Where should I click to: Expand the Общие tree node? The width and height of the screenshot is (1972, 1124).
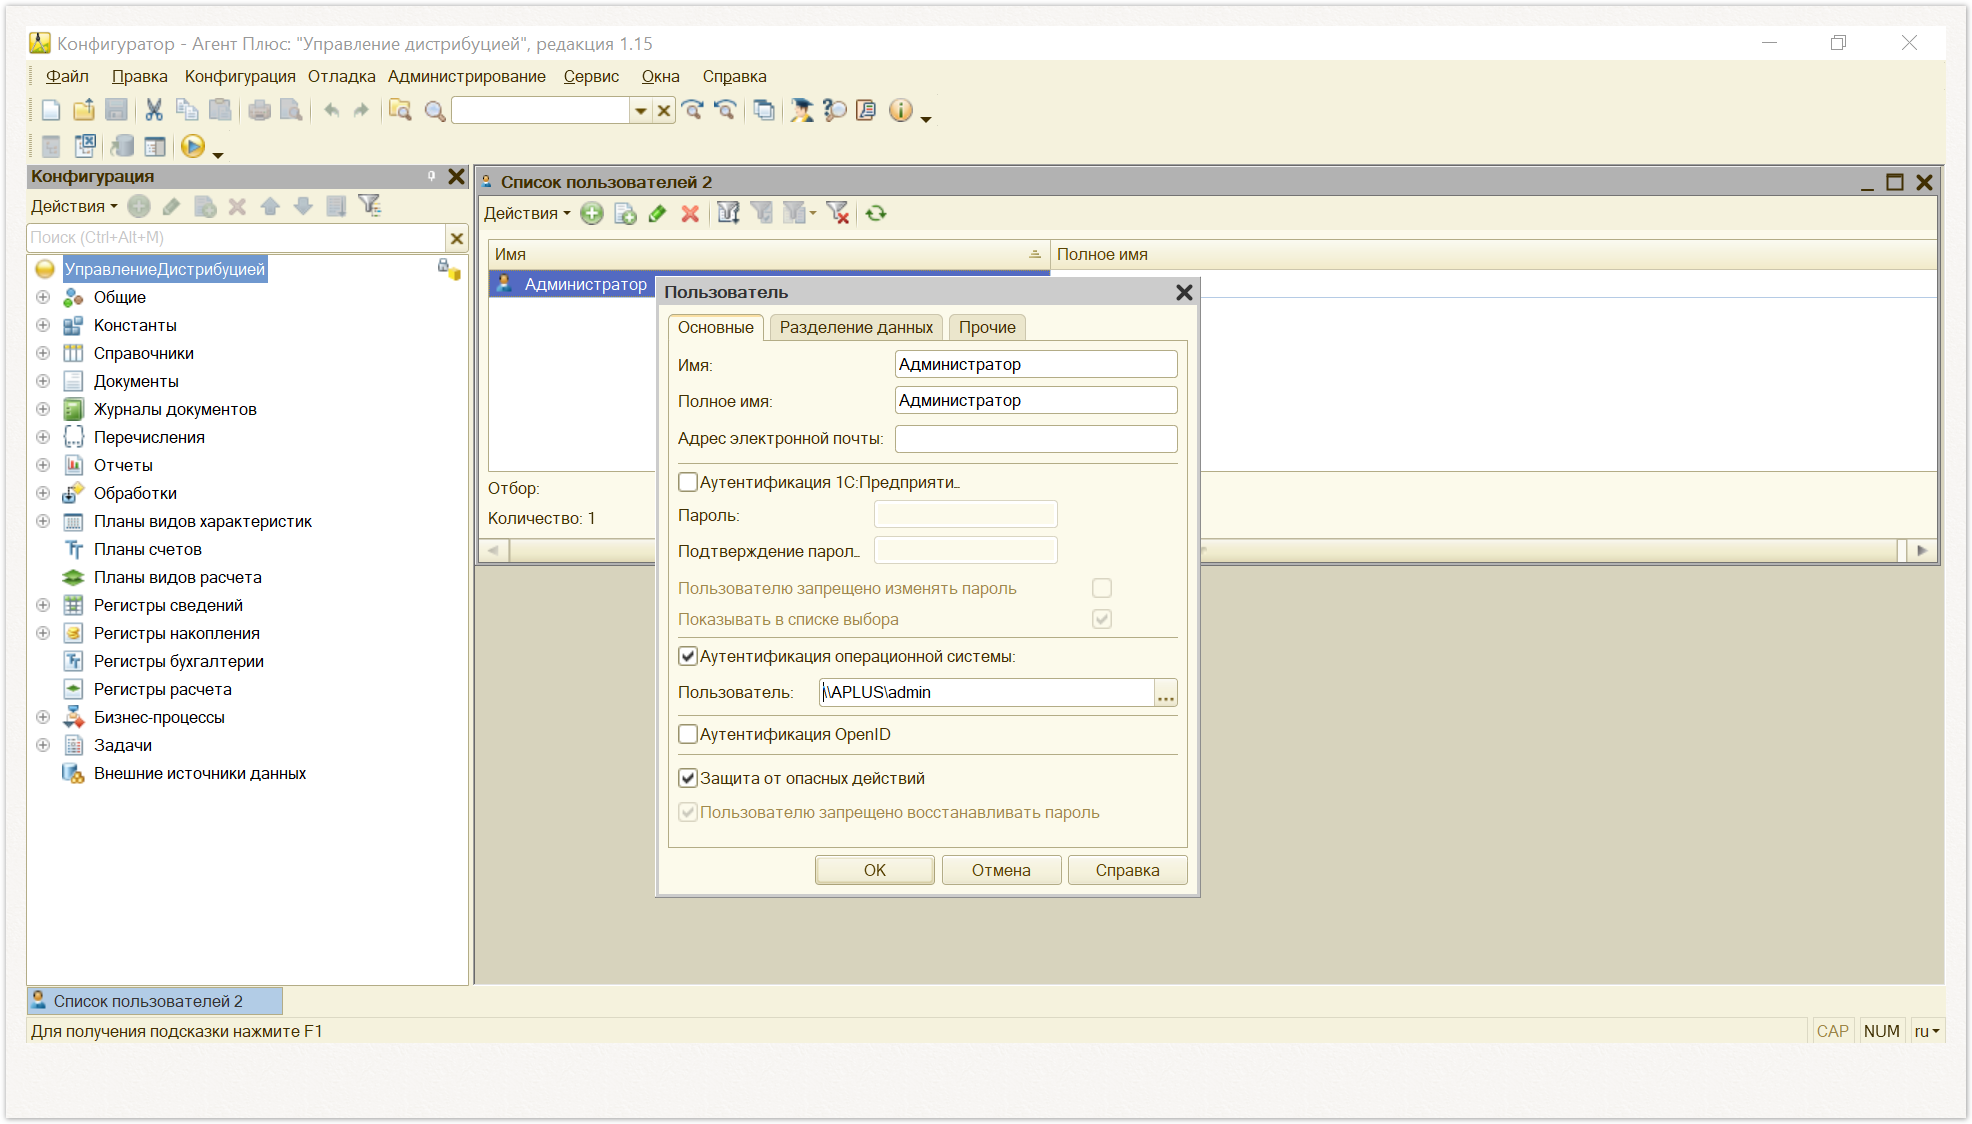(x=43, y=297)
